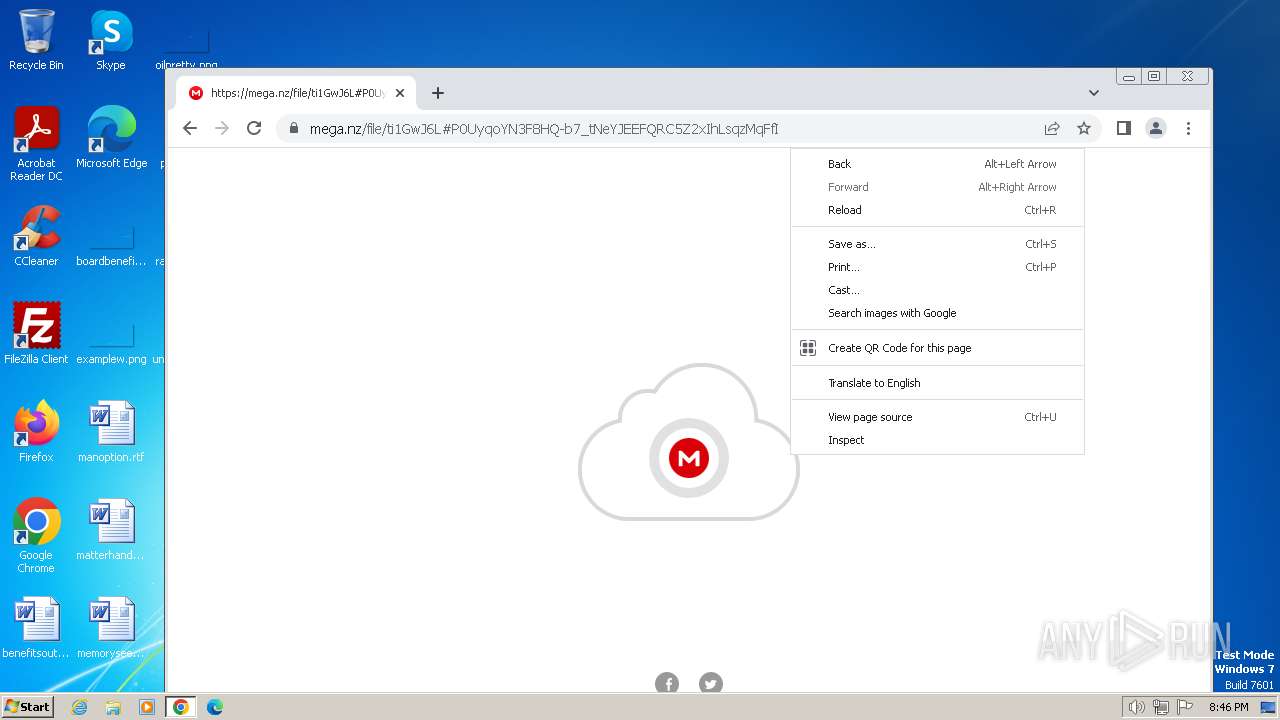Open the volume speaker tray icon
Screen dimensions: 1280x720
point(1136,707)
